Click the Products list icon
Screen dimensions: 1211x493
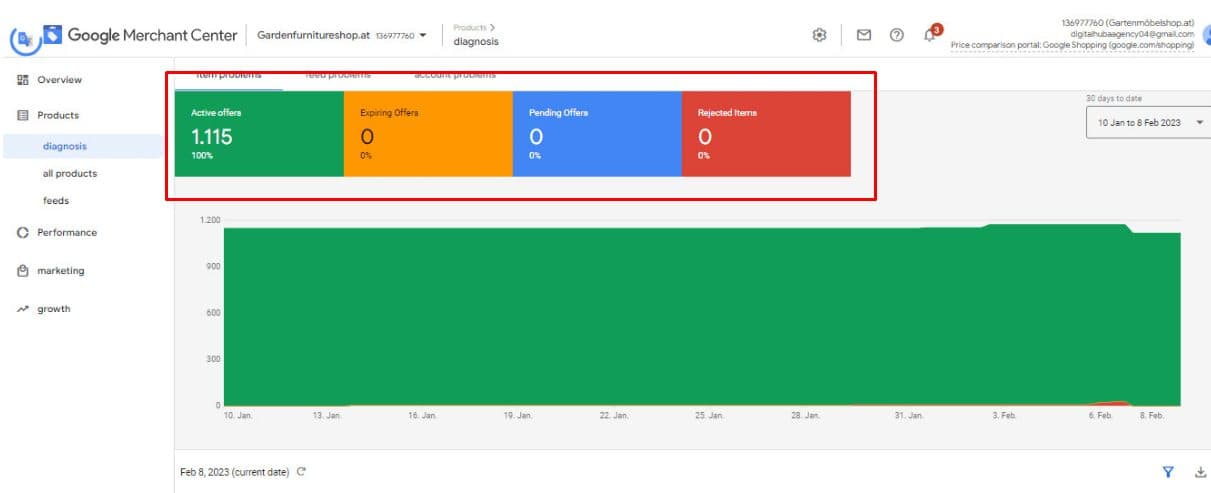click(22, 115)
